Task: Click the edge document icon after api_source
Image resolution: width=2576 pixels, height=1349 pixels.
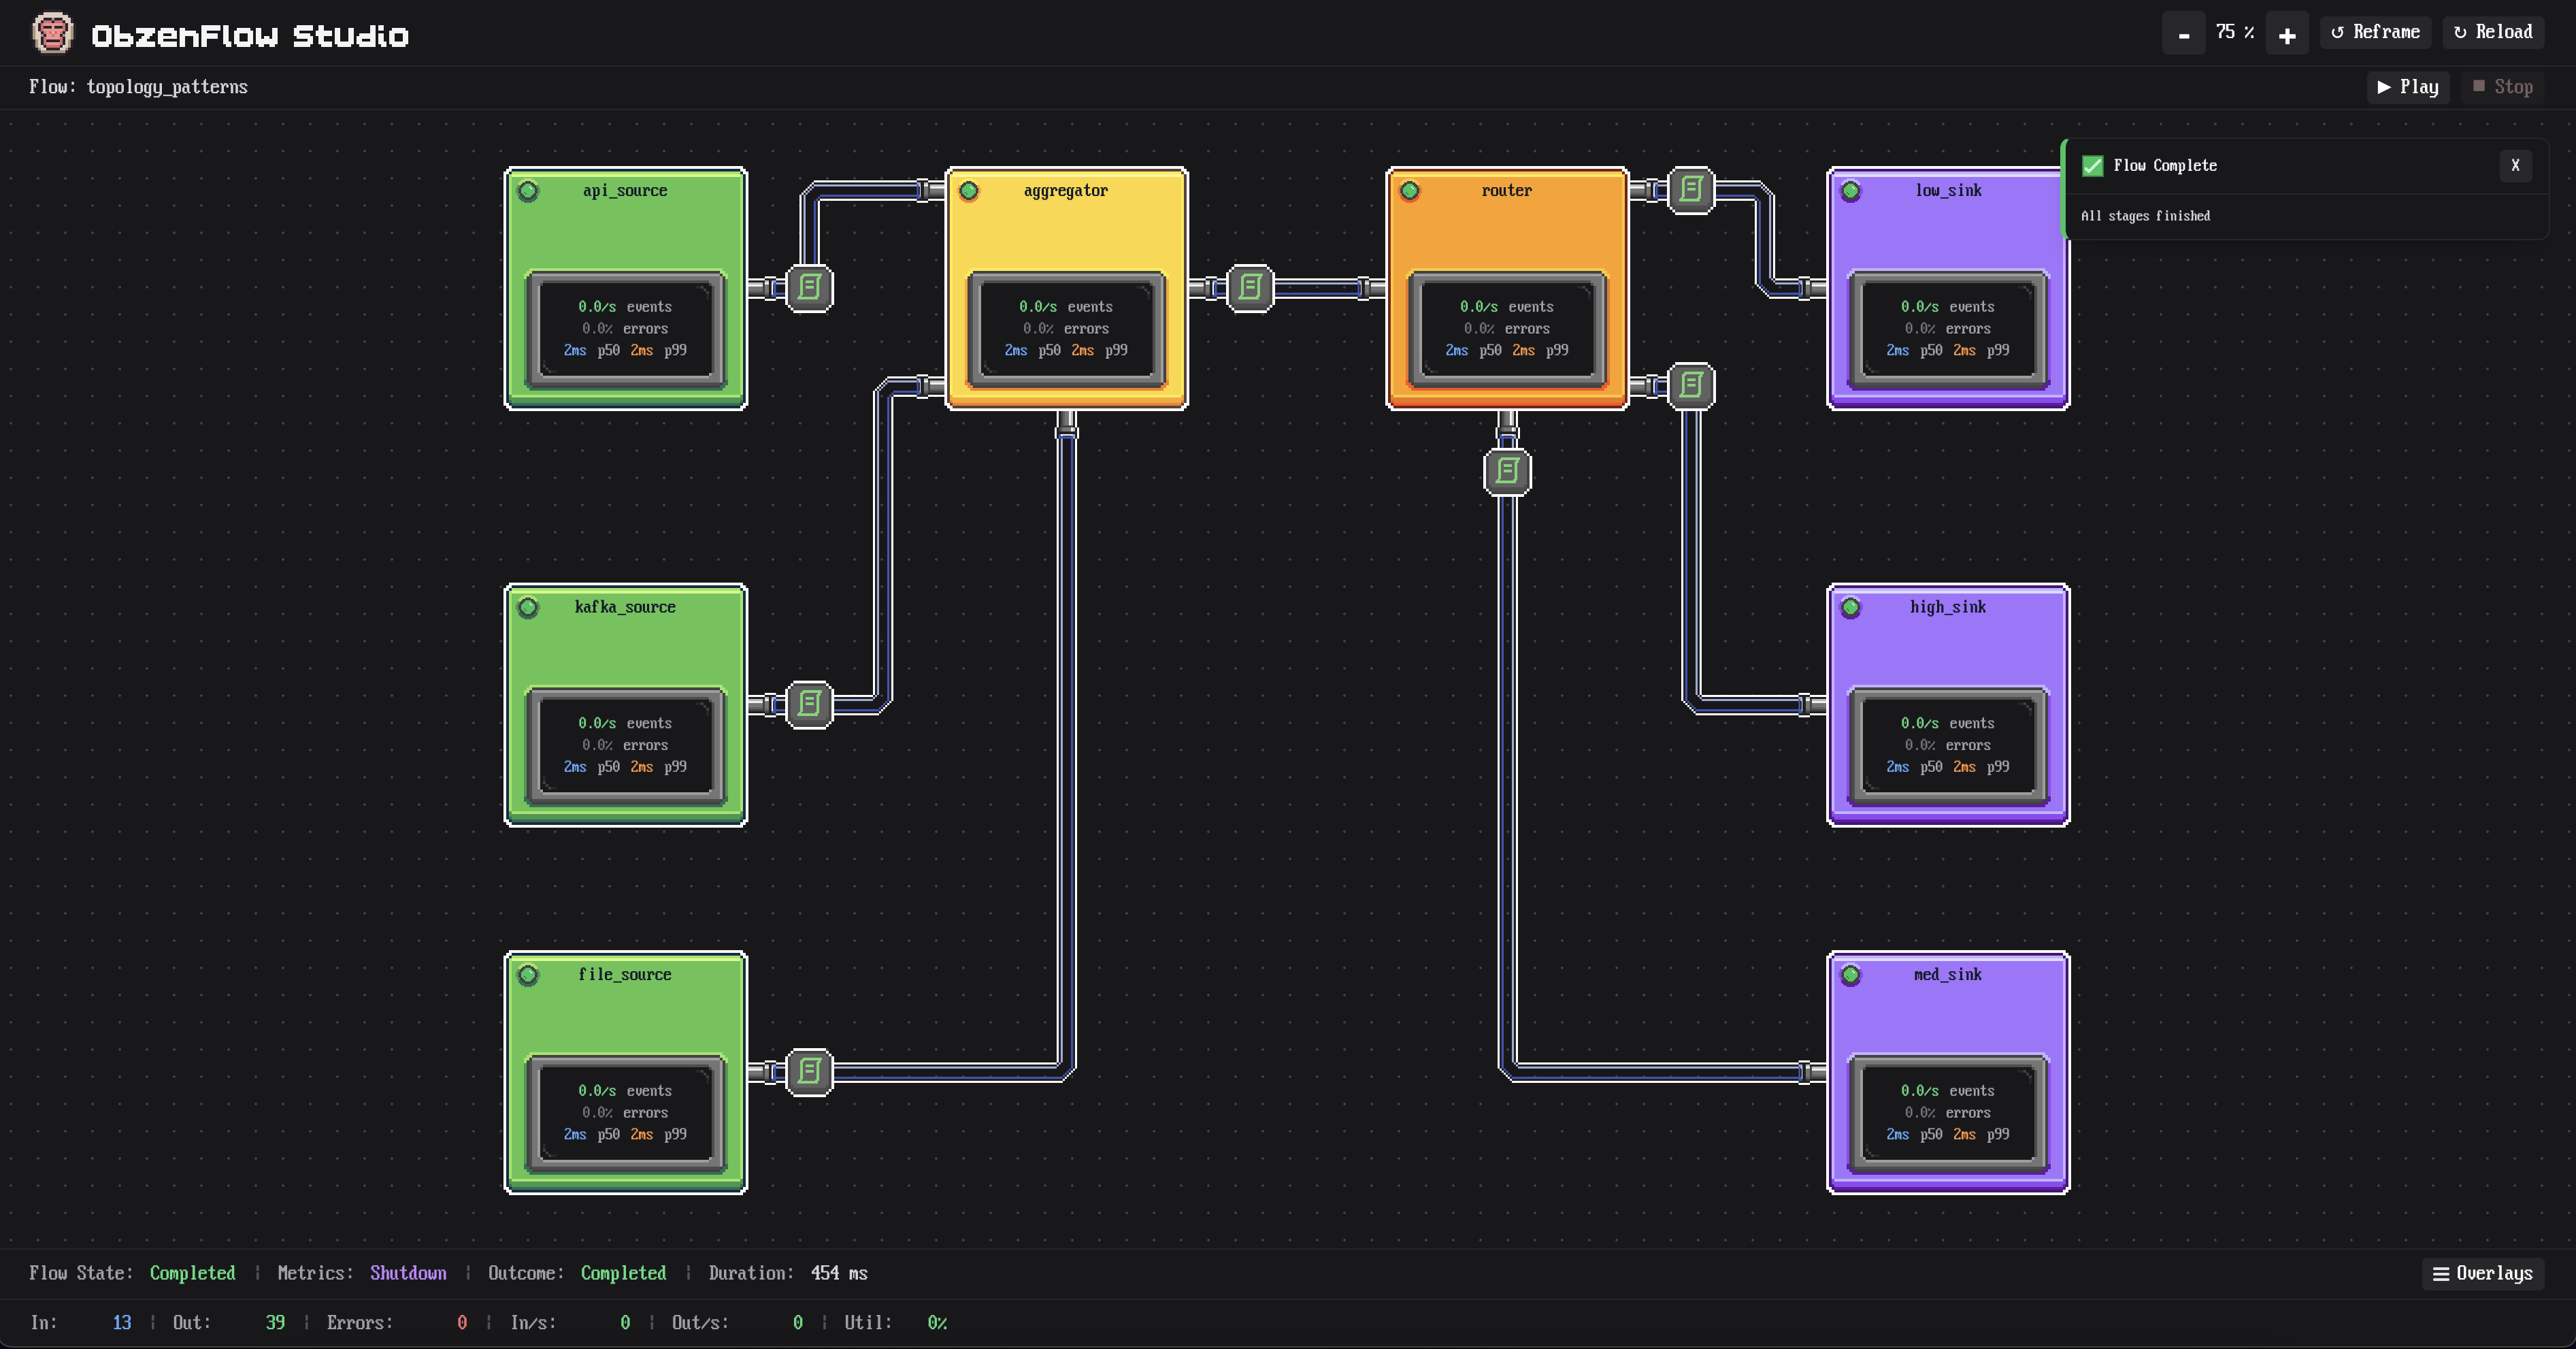Action: pos(809,288)
